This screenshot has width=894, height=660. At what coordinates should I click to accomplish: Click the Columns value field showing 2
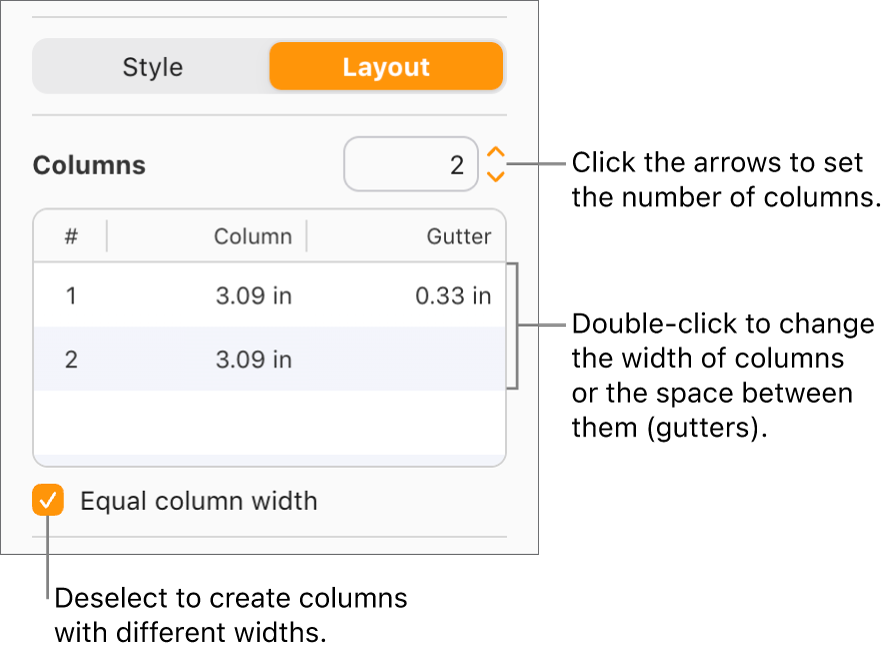pos(411,164)
